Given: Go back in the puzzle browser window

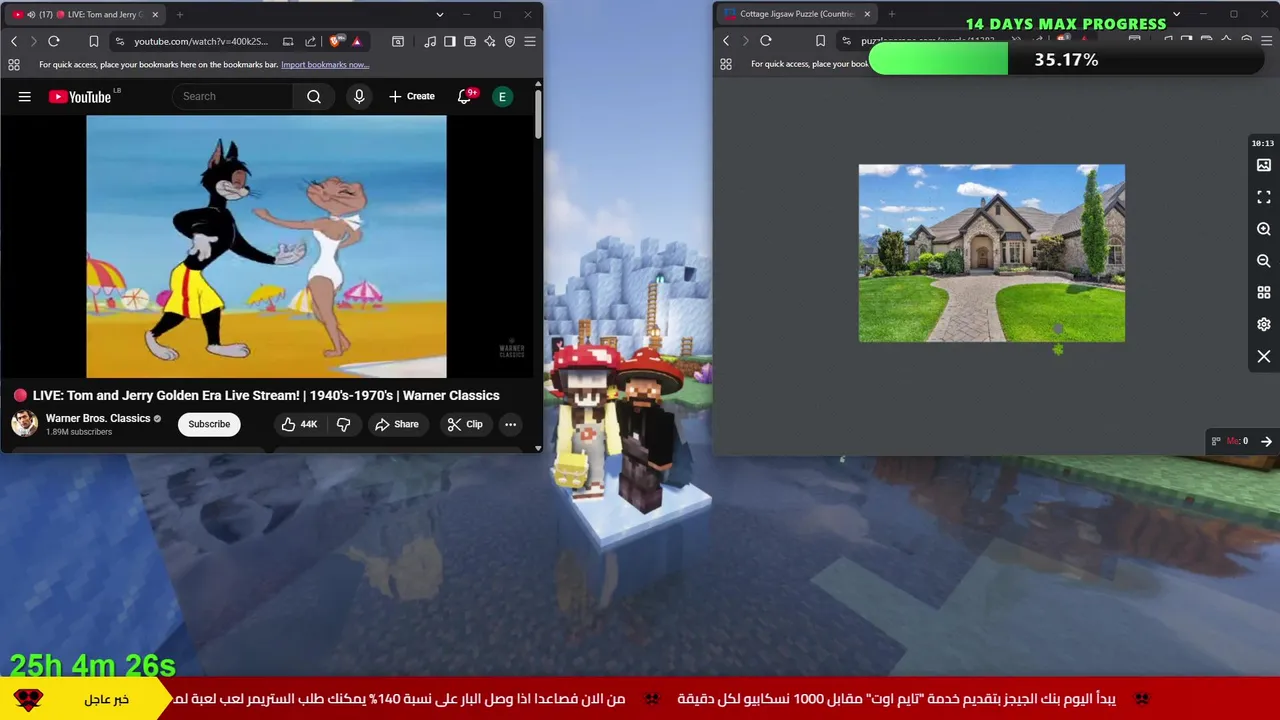Looking at the screenshot, I should tap(726, 41).
